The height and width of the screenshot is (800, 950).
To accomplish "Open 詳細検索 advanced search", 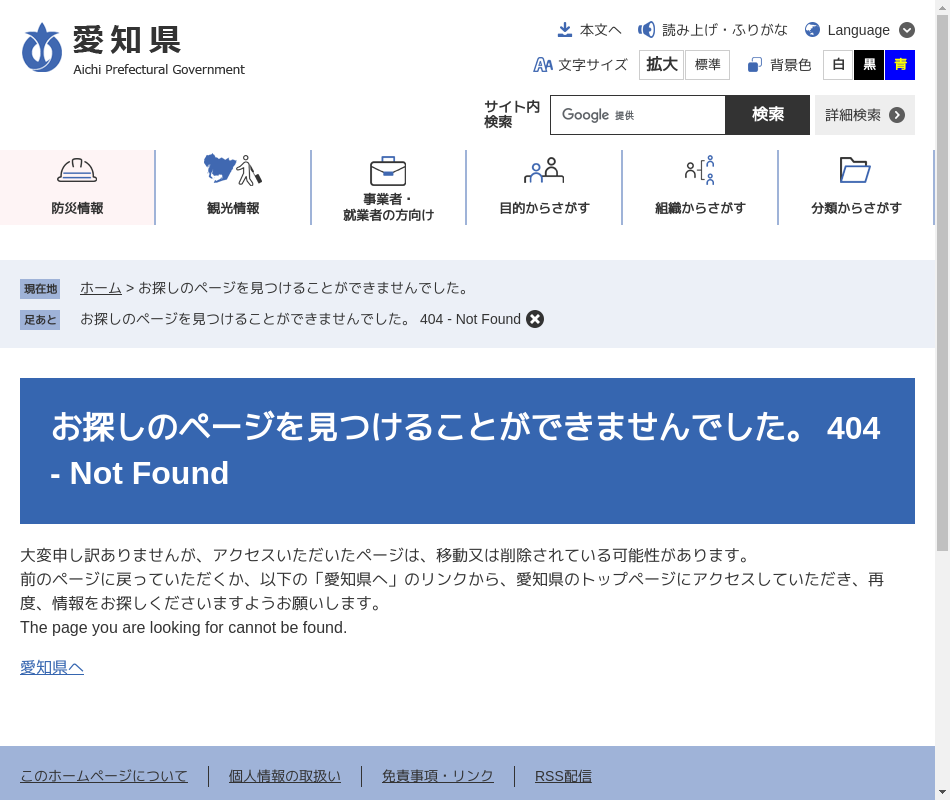I will (865, 115).
